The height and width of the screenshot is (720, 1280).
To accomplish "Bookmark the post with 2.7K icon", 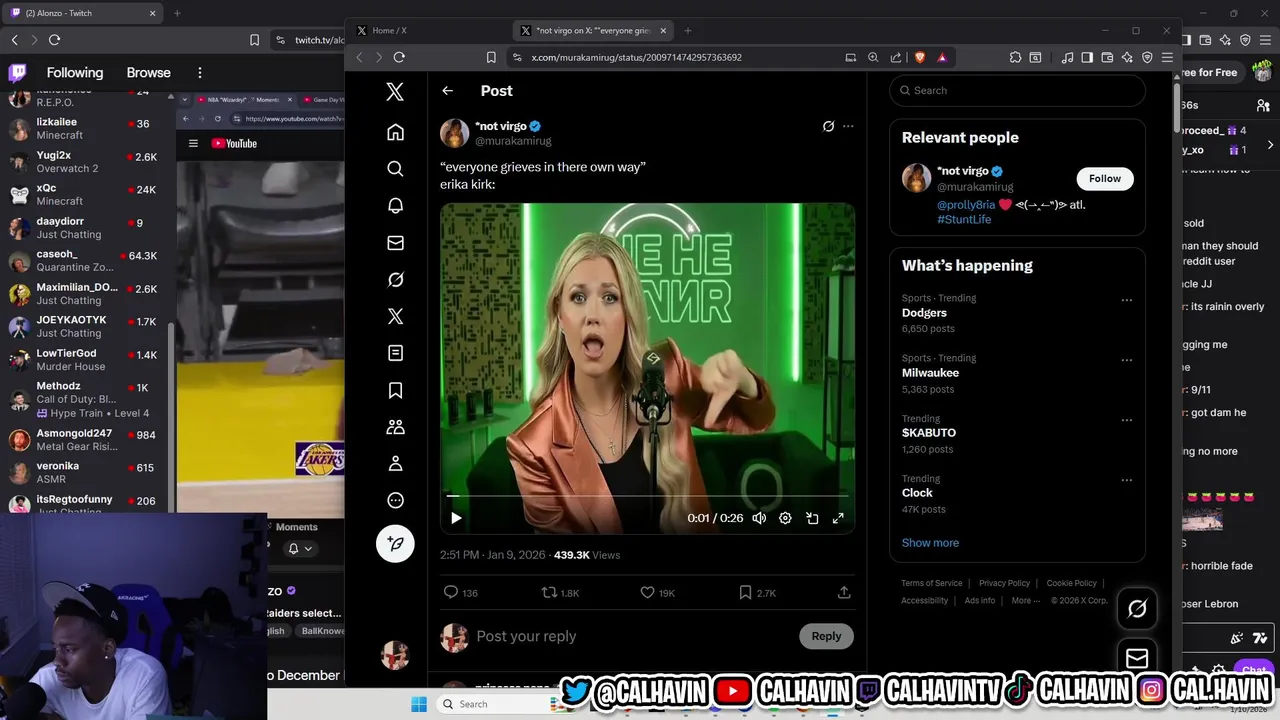I will pos(757,592).
